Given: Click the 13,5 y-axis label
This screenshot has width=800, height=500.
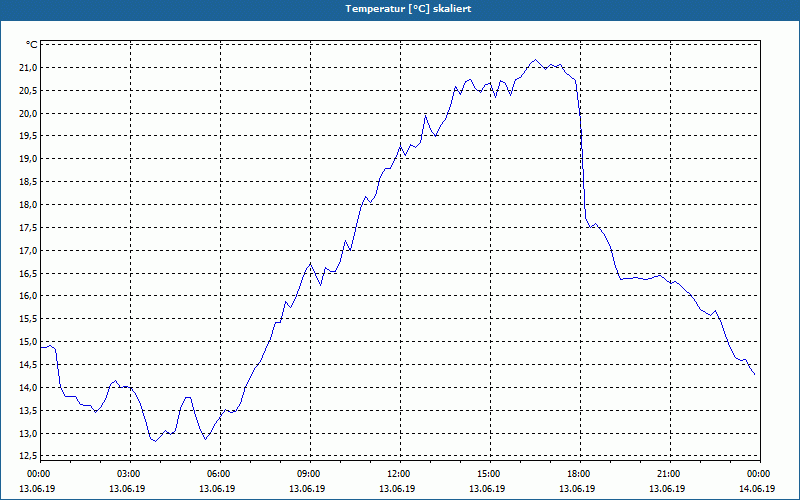Looking at the screenshot, I should (x=28, y=411).
